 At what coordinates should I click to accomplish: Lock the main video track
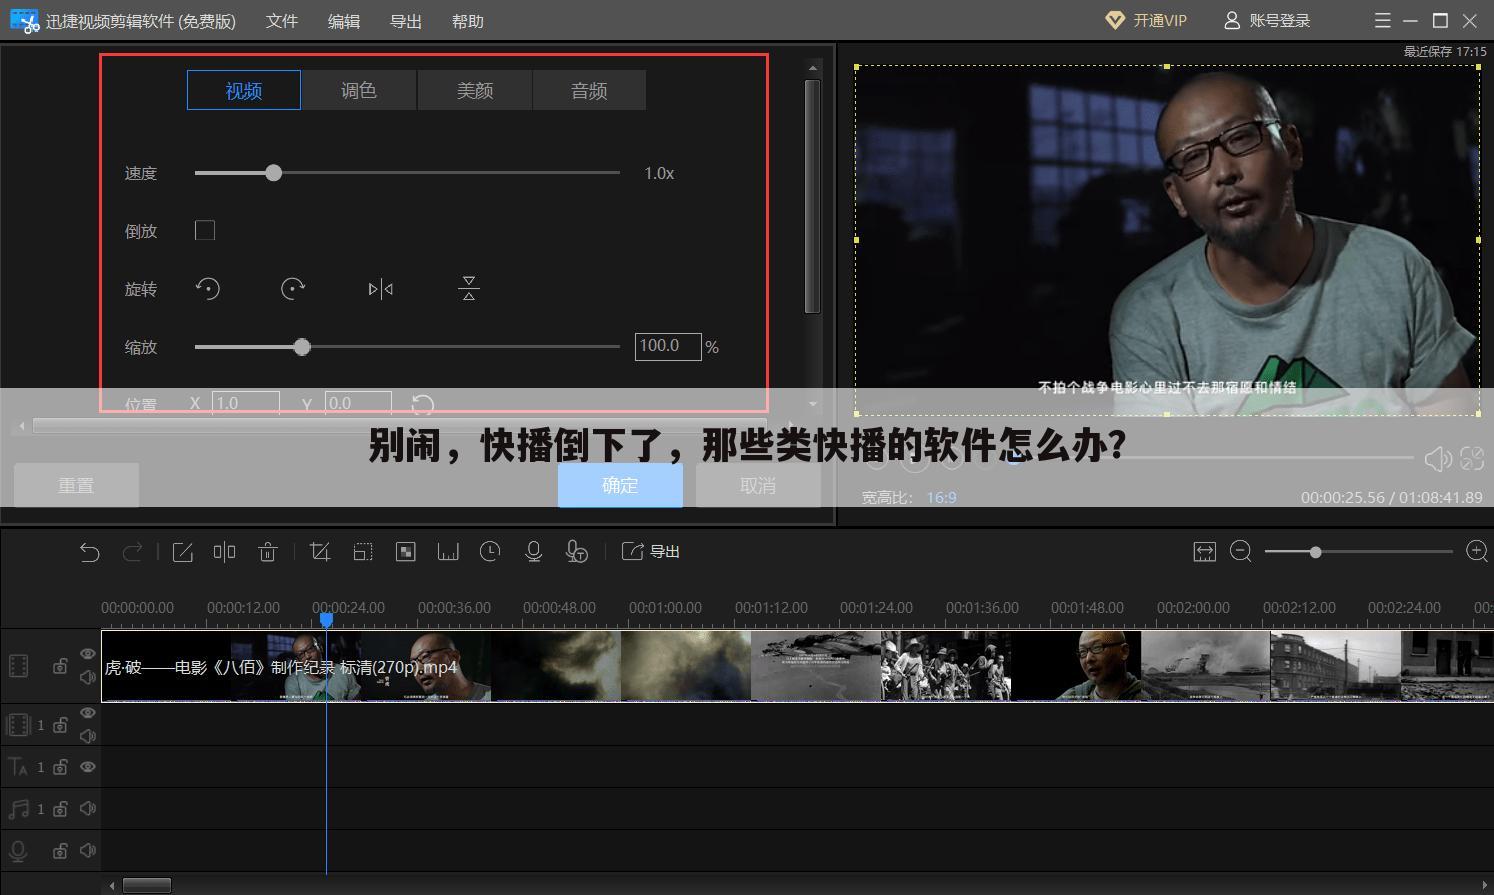60,666
